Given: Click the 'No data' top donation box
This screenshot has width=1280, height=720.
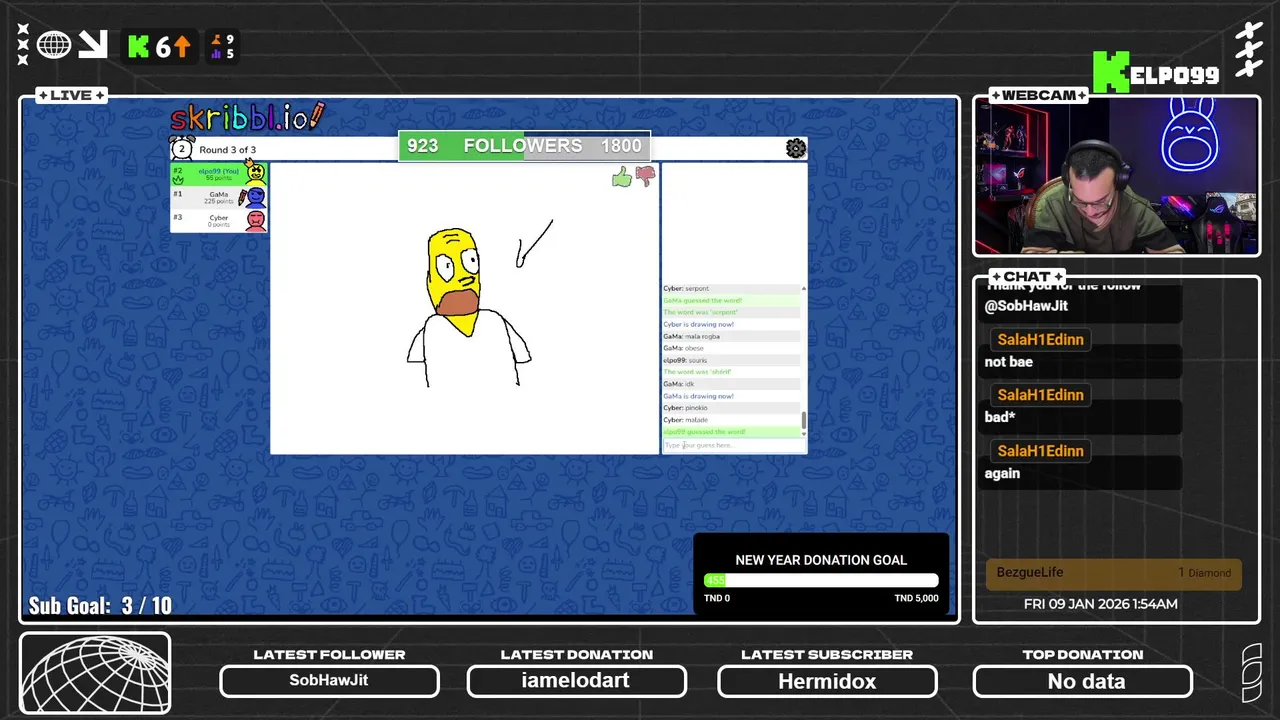Looking at the screenshot, I should point(1083,681).
